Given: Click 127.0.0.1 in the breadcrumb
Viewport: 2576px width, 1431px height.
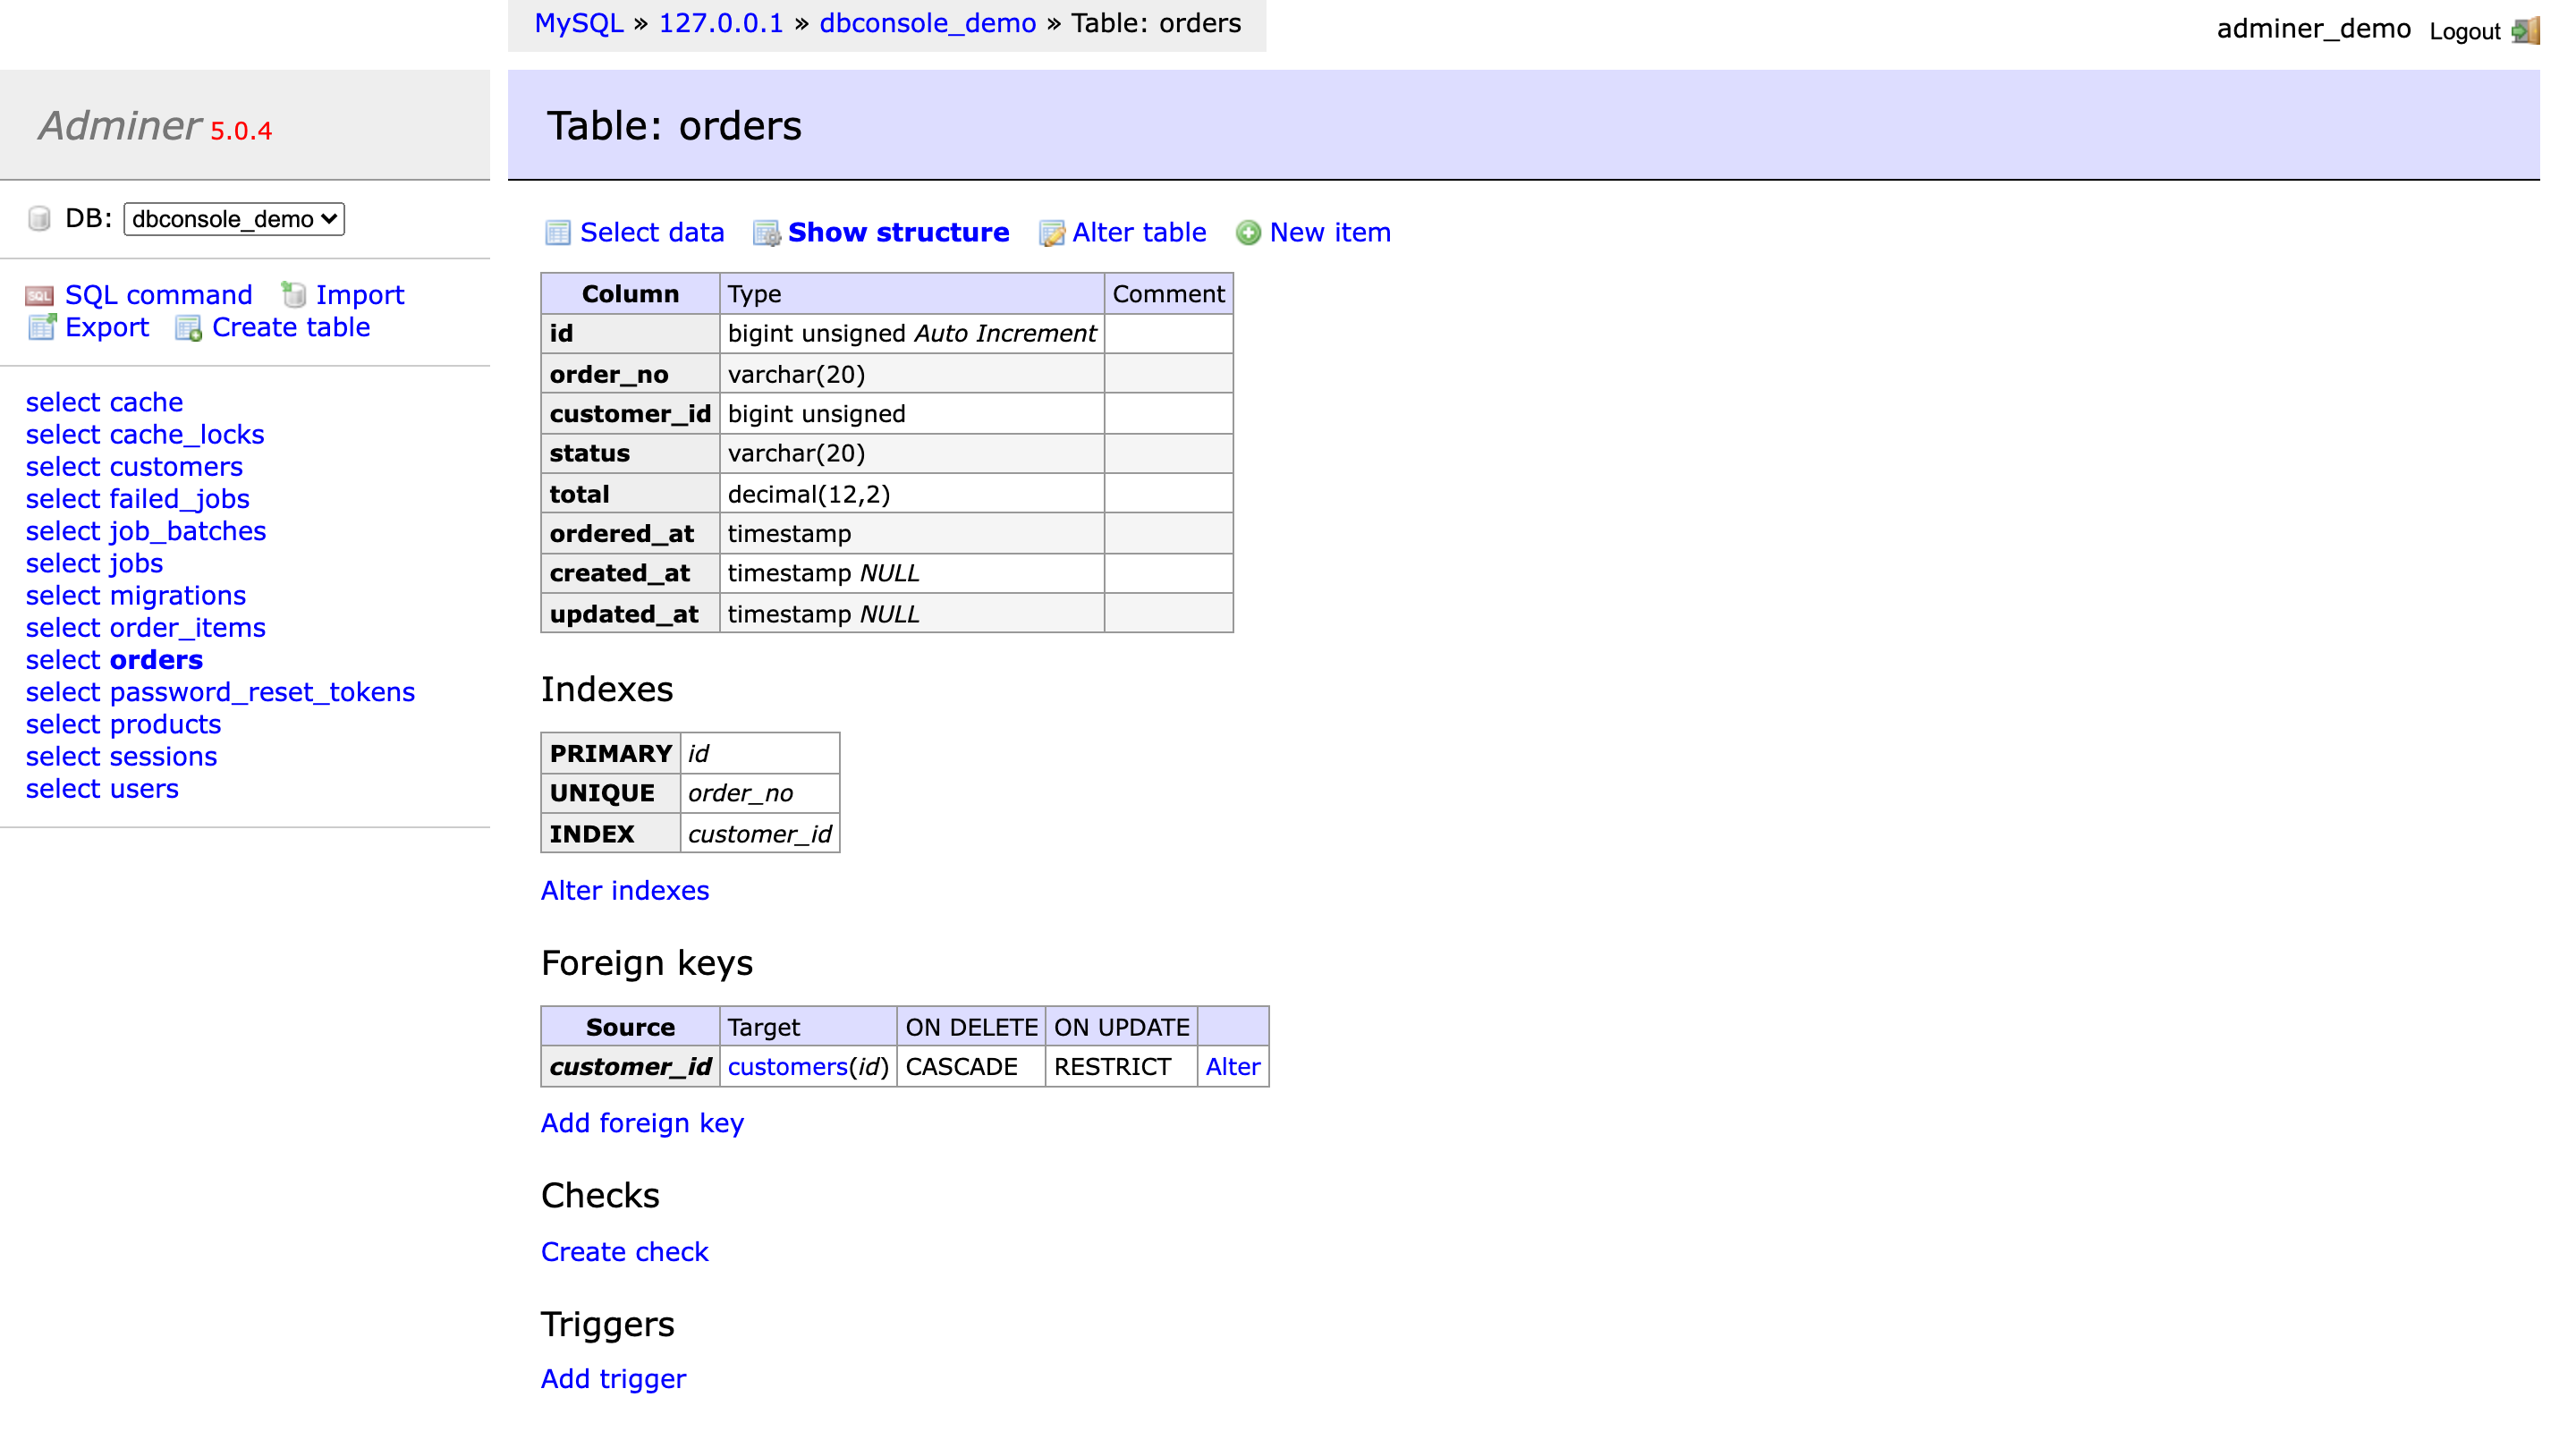Looking at the screenshot, I should (x=721, y=23).
